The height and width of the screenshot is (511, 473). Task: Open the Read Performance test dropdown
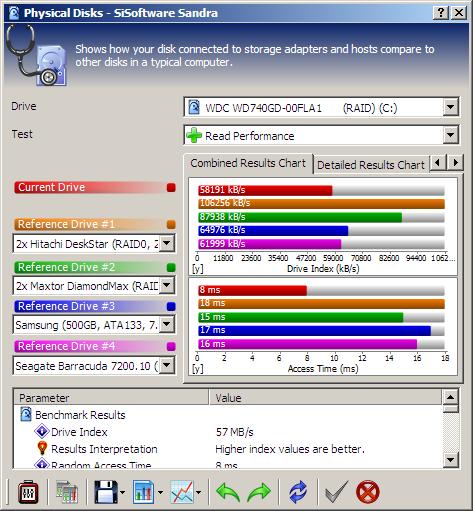click(450, 135)
